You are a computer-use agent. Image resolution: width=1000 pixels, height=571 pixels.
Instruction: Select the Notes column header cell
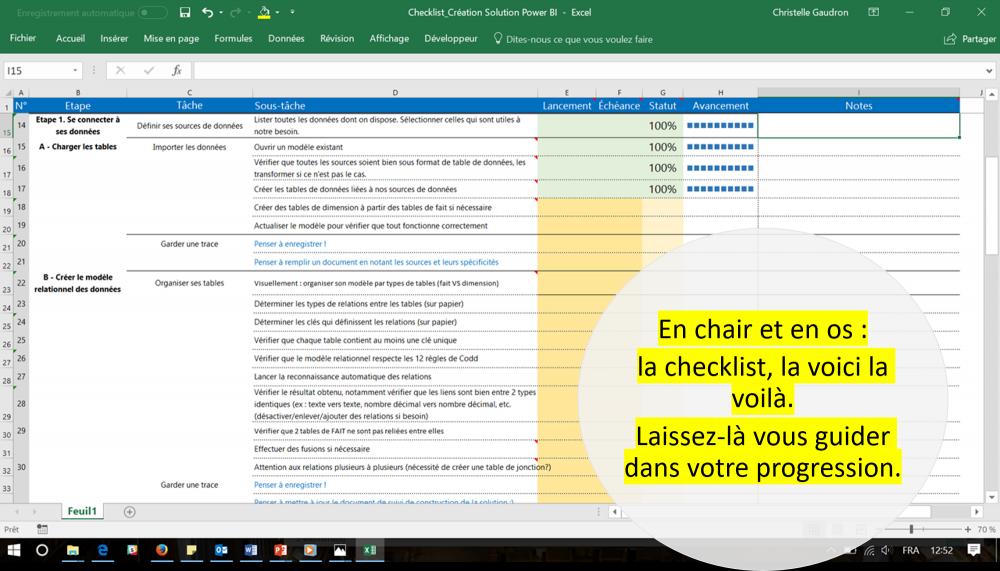[858, 106]
